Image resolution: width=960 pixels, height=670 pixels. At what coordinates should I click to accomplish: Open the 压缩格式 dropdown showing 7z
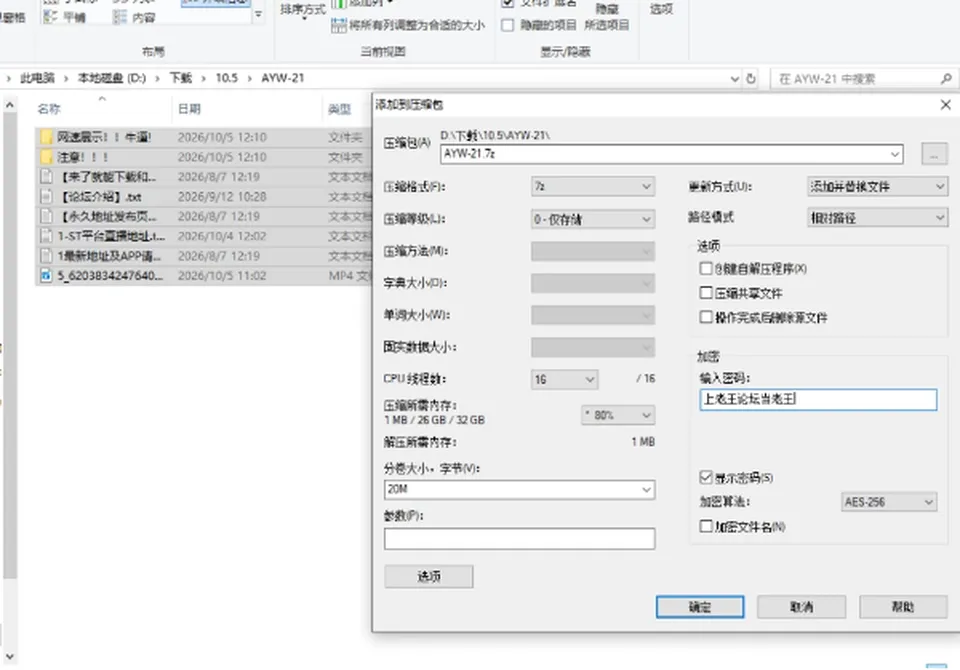coord(593,186)
